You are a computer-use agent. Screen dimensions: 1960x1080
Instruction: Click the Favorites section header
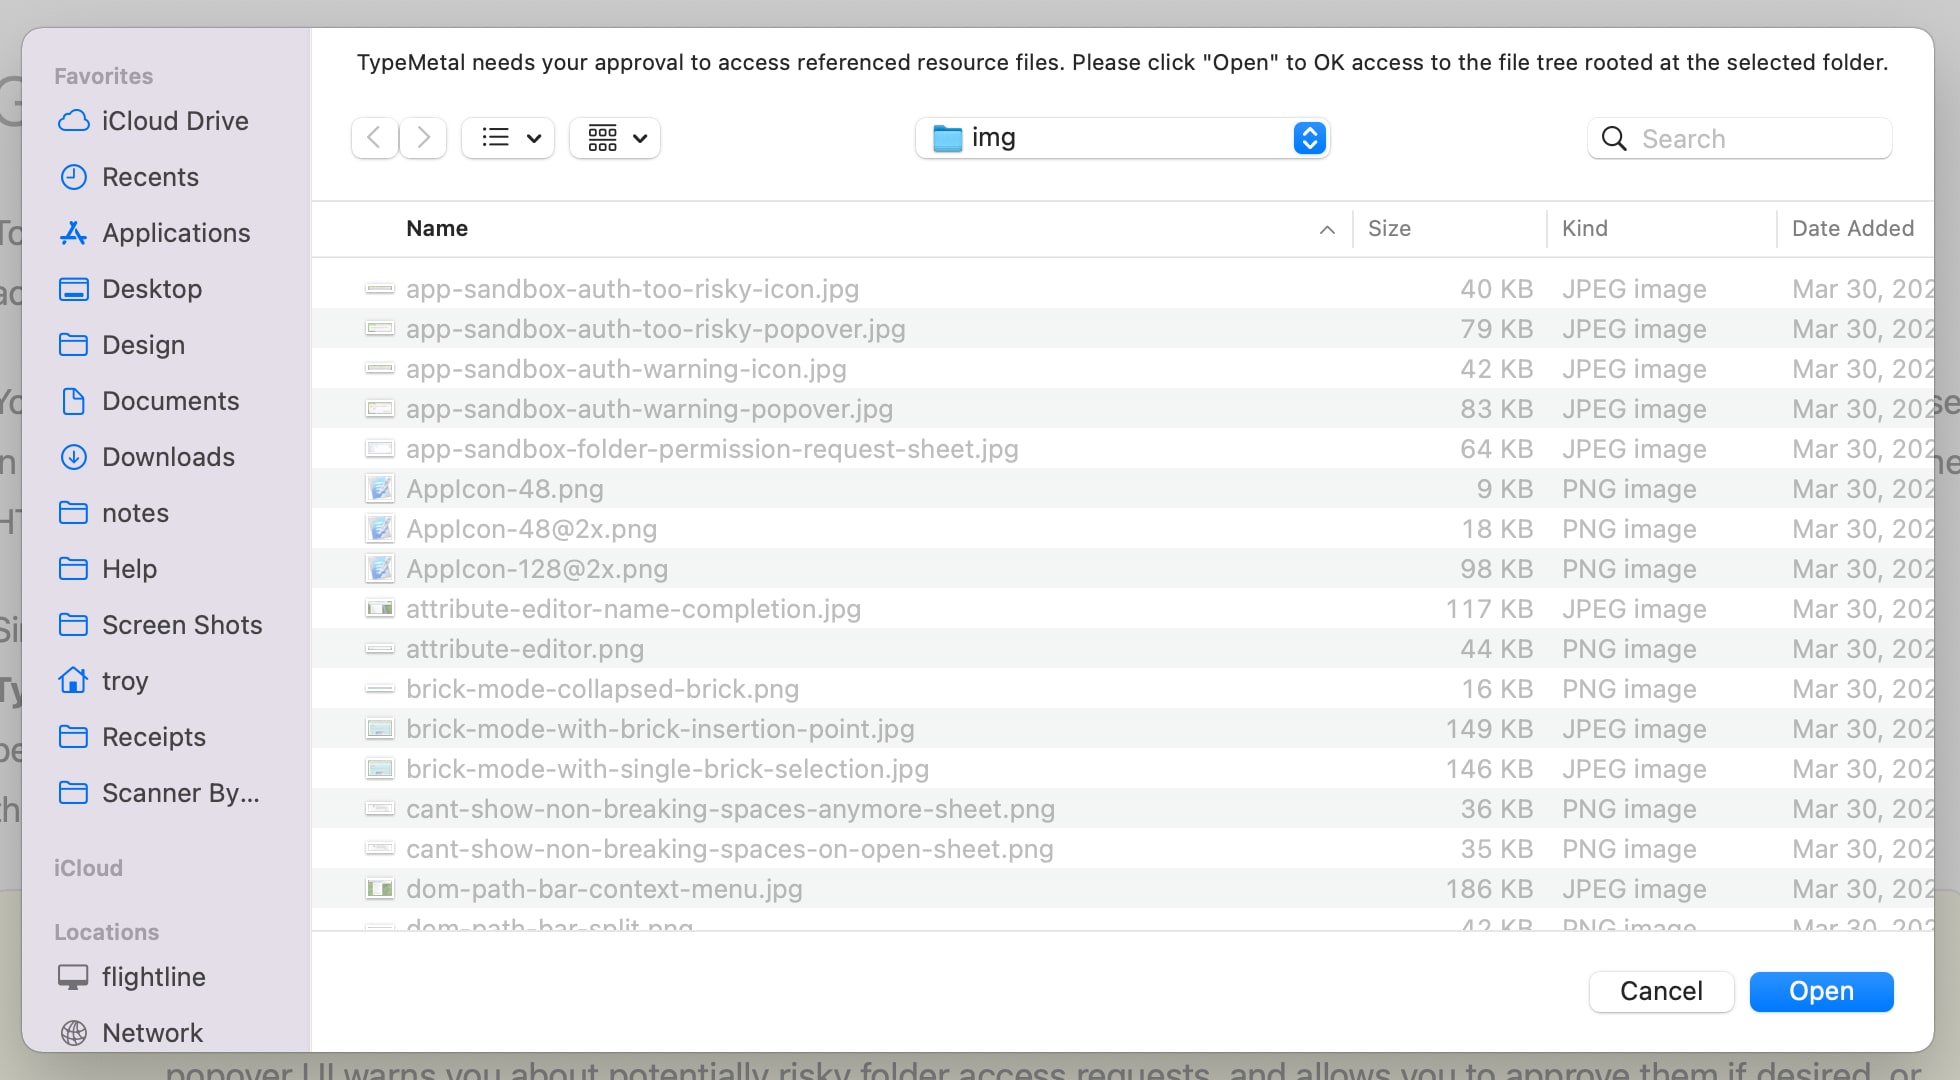click(103, 76)
